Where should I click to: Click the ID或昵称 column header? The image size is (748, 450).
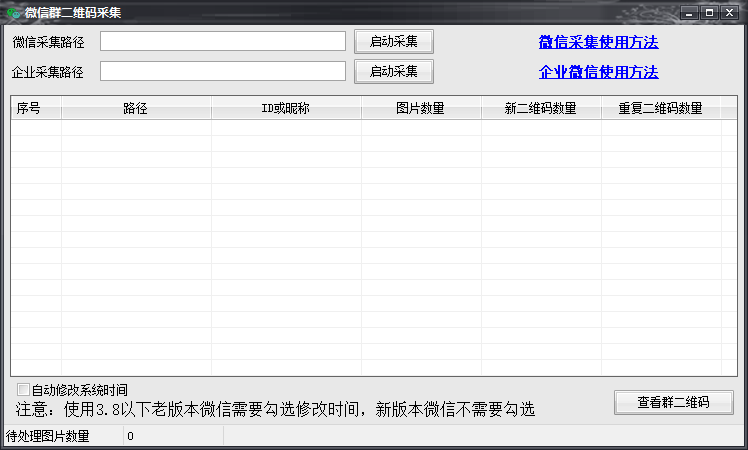286,108
